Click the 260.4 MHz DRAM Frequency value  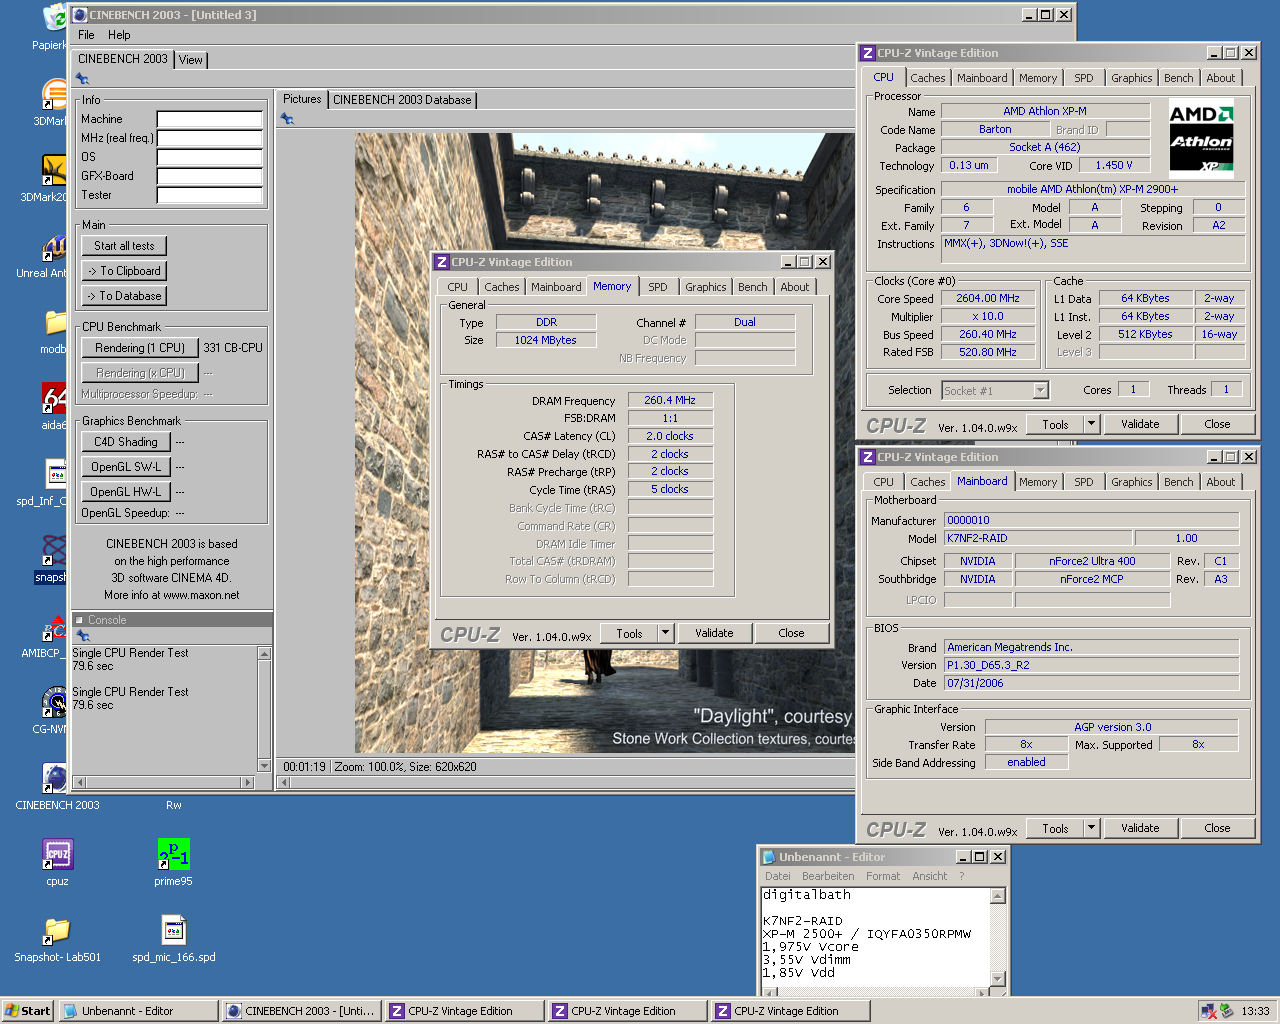[x=670, y=400]
